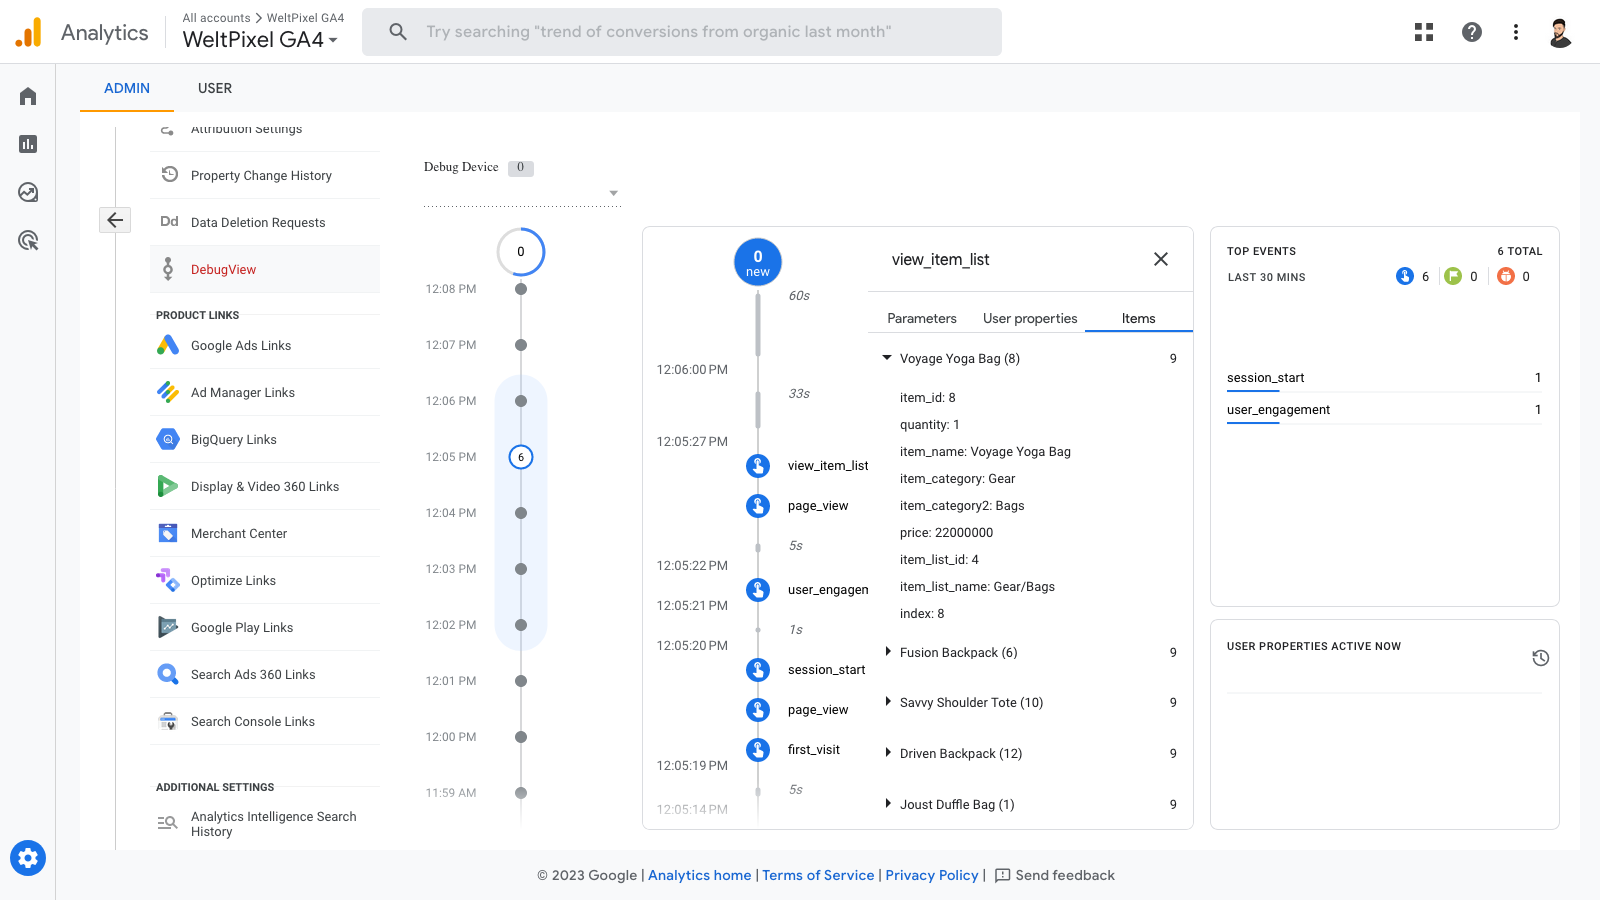Click the Search Console Links icon
Image resolution: width=1600 pixels, height=900 pixels.
[x=168, y=721]
